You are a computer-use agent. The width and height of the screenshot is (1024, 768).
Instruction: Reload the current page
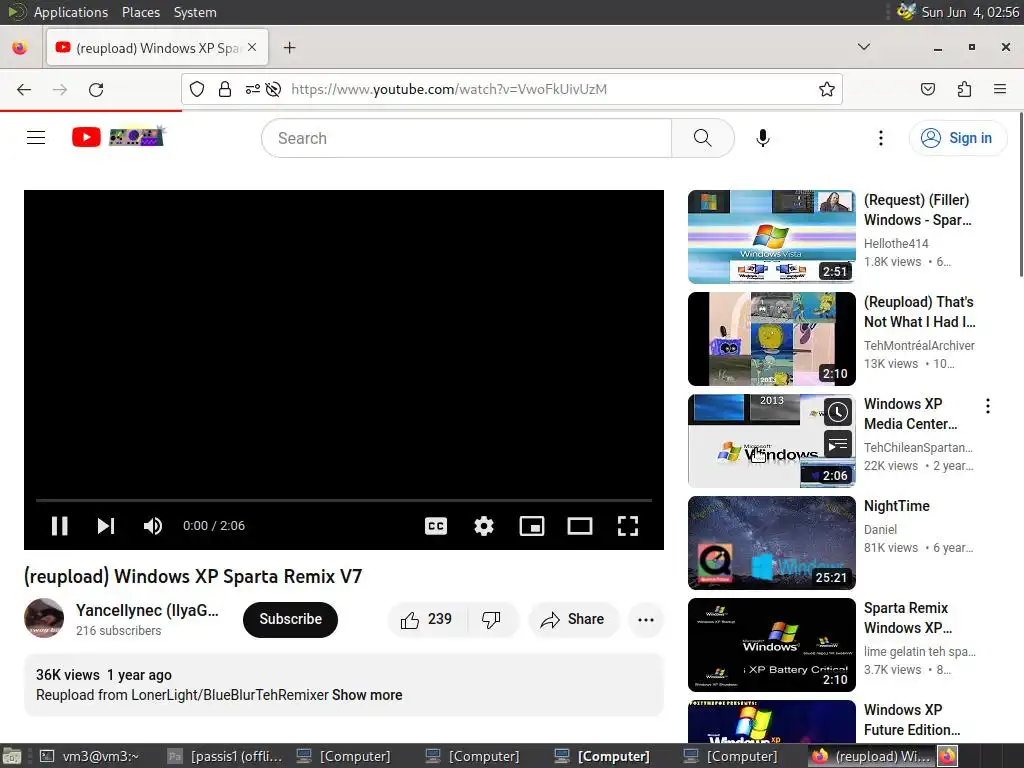click(96, 89)
